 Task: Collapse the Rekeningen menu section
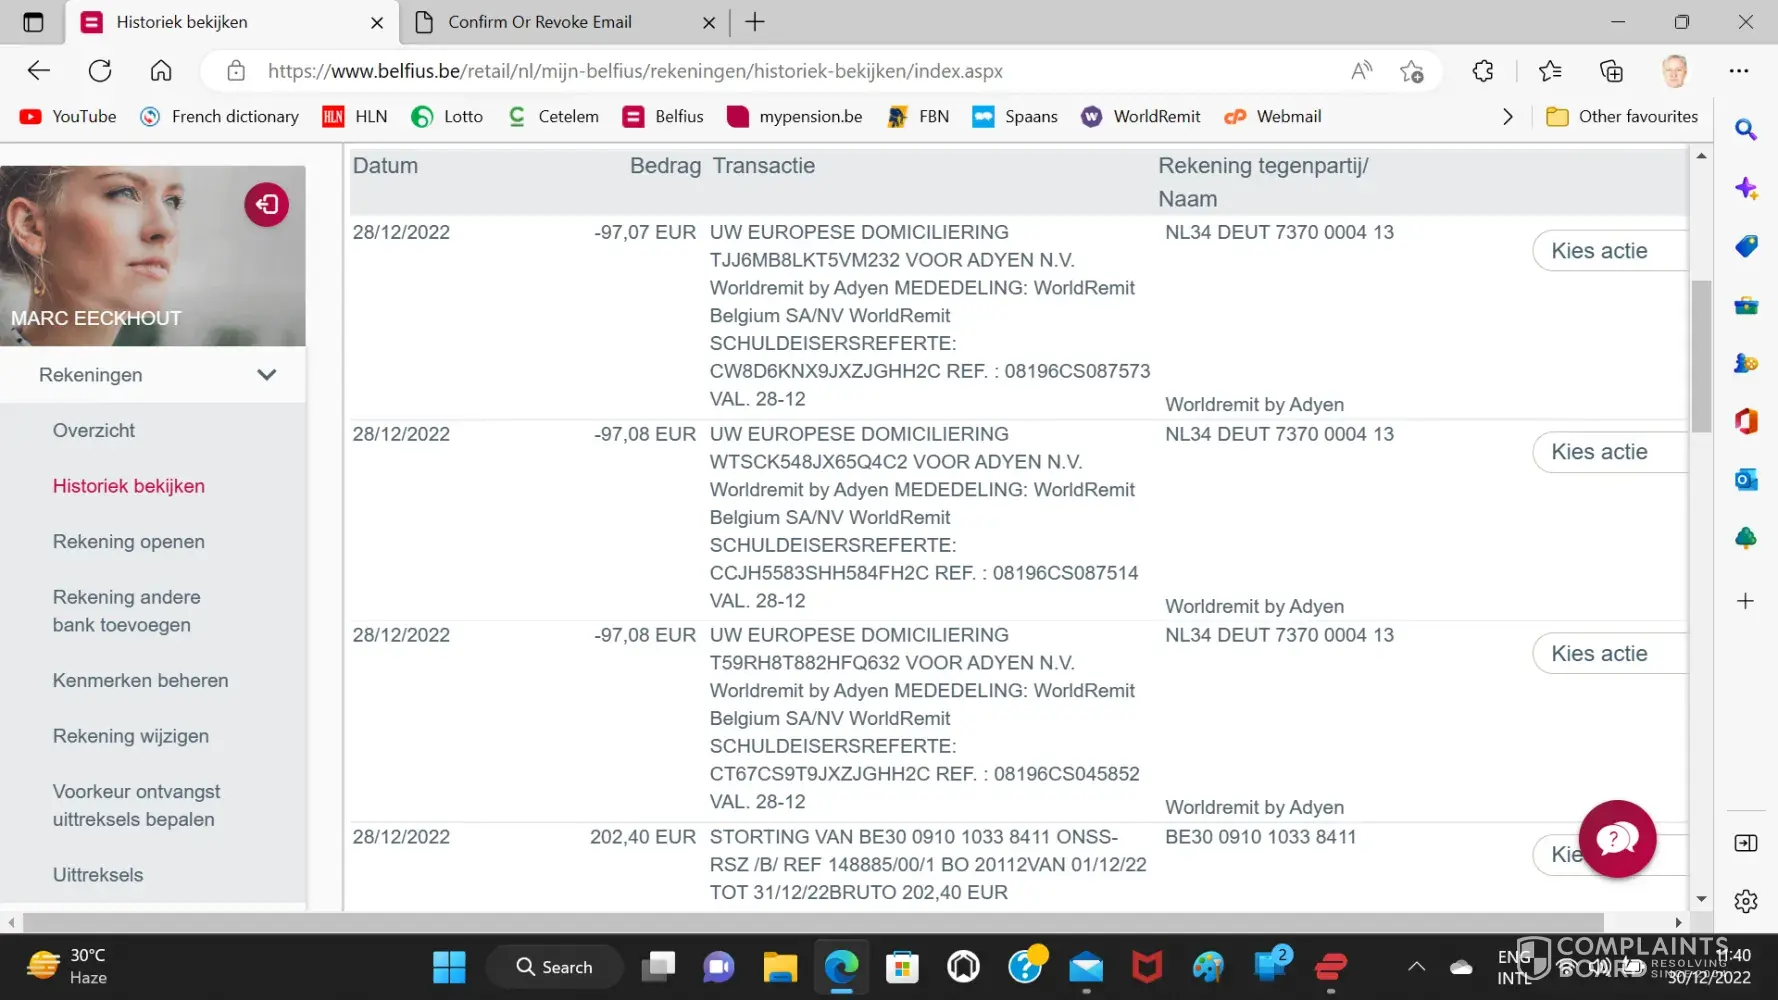point(266,375)
